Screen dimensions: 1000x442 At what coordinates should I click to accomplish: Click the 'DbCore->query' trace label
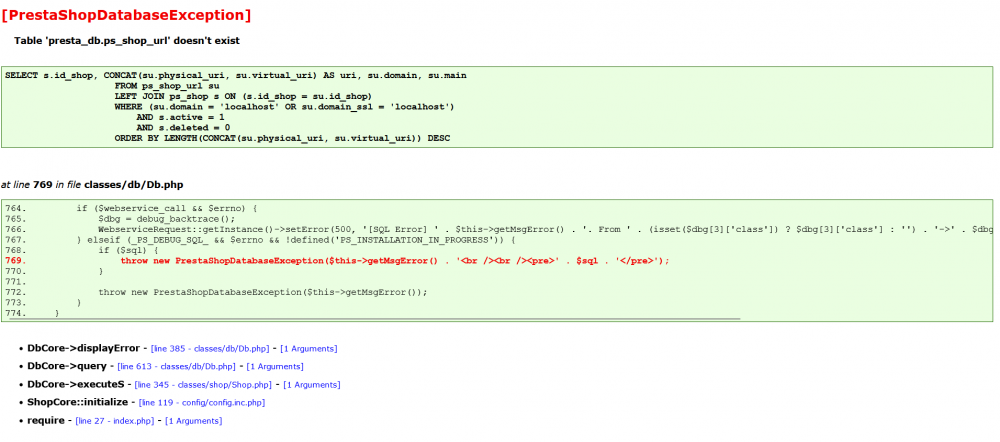[66, 366]
